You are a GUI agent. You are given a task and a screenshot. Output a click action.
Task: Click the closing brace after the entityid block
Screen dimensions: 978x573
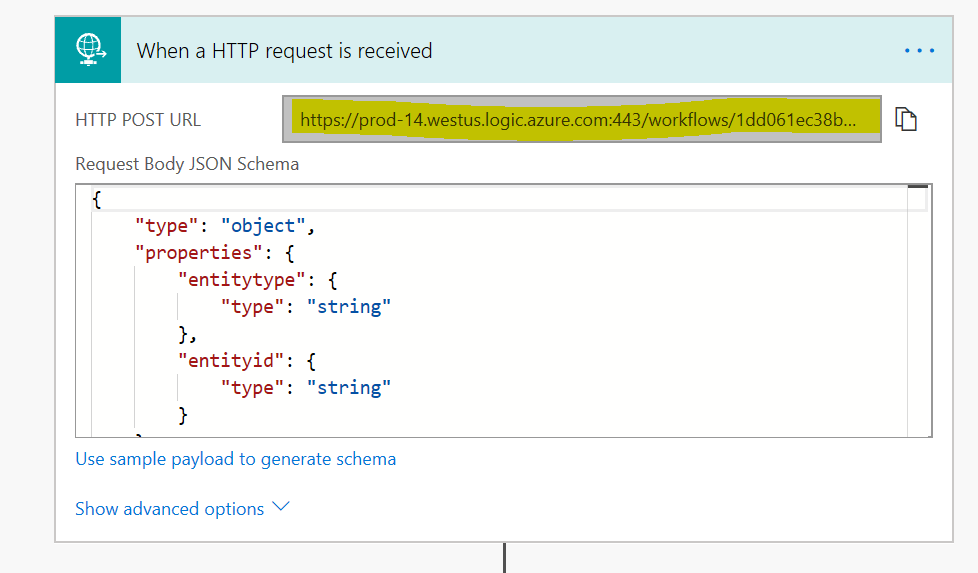pyautogui.click(x=183, y=414)
